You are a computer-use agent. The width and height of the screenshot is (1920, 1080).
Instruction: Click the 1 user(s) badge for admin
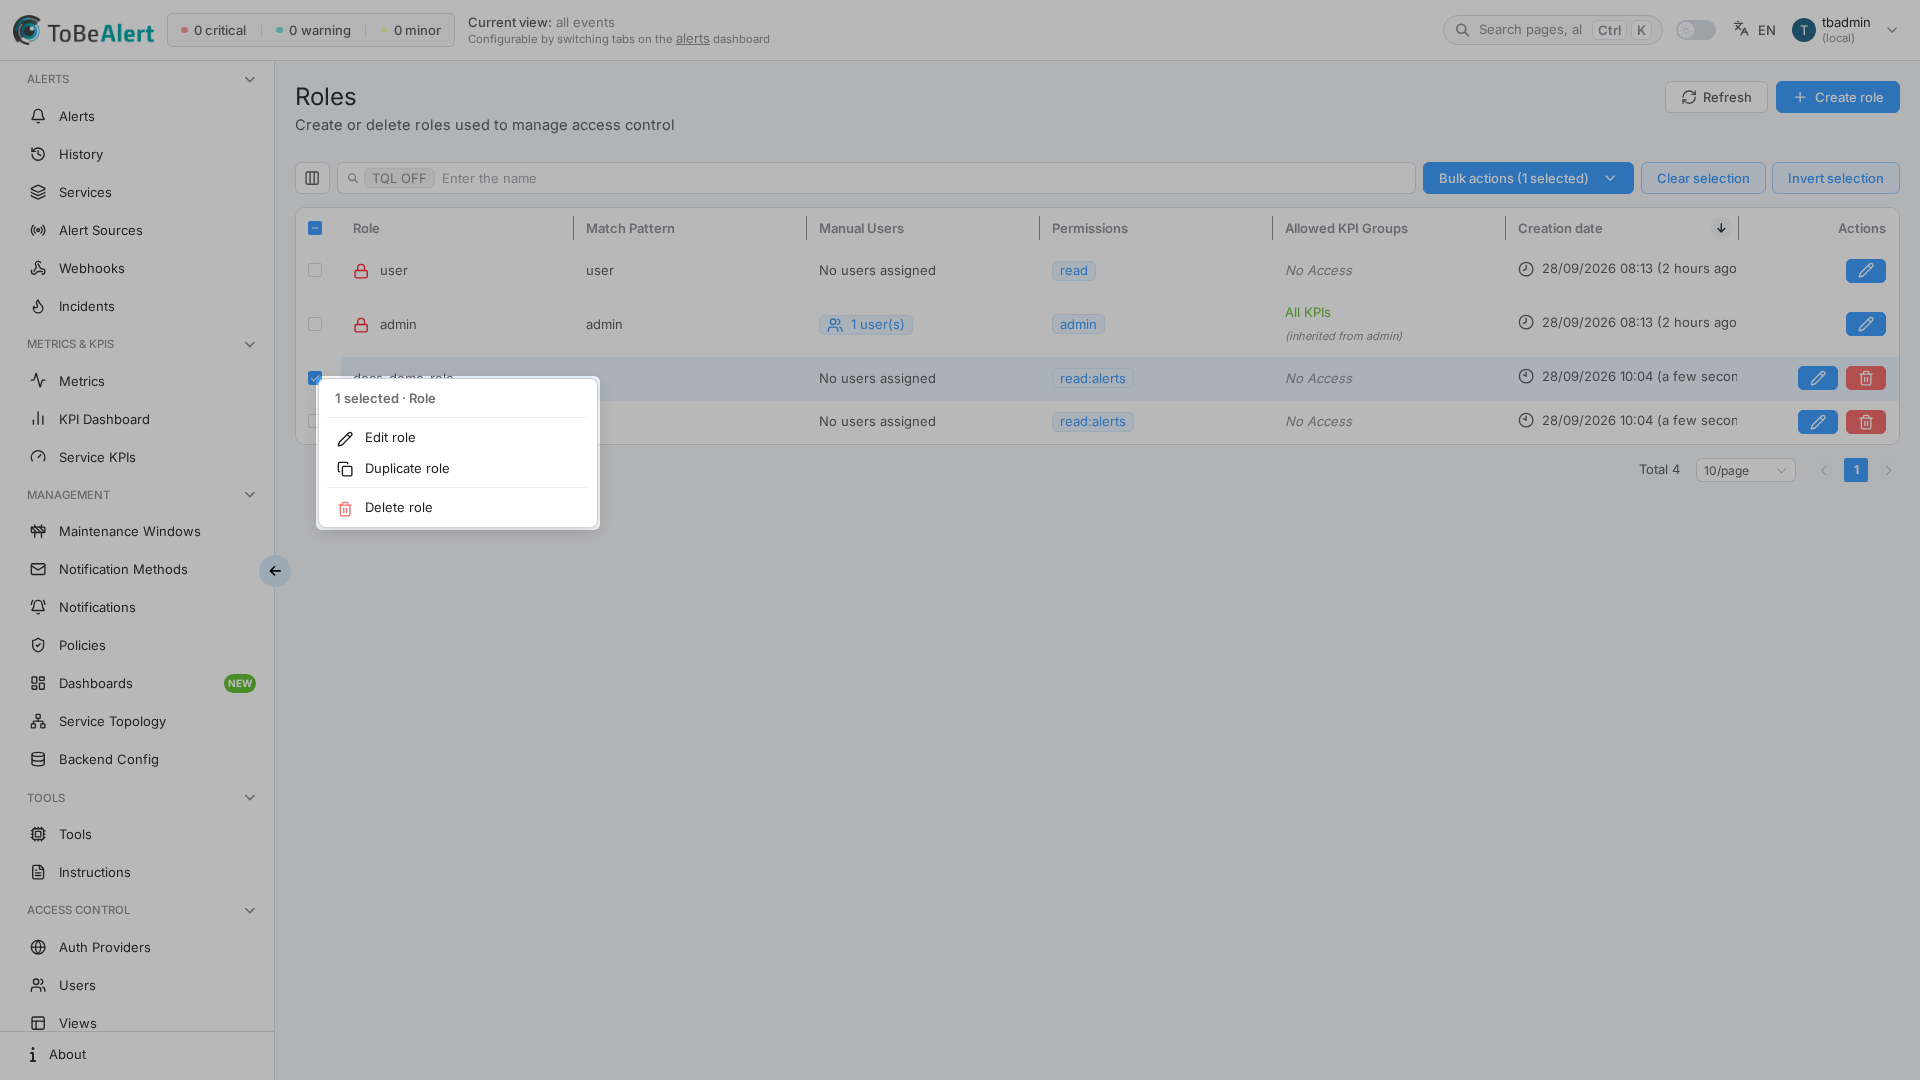[x=865, y=325]
